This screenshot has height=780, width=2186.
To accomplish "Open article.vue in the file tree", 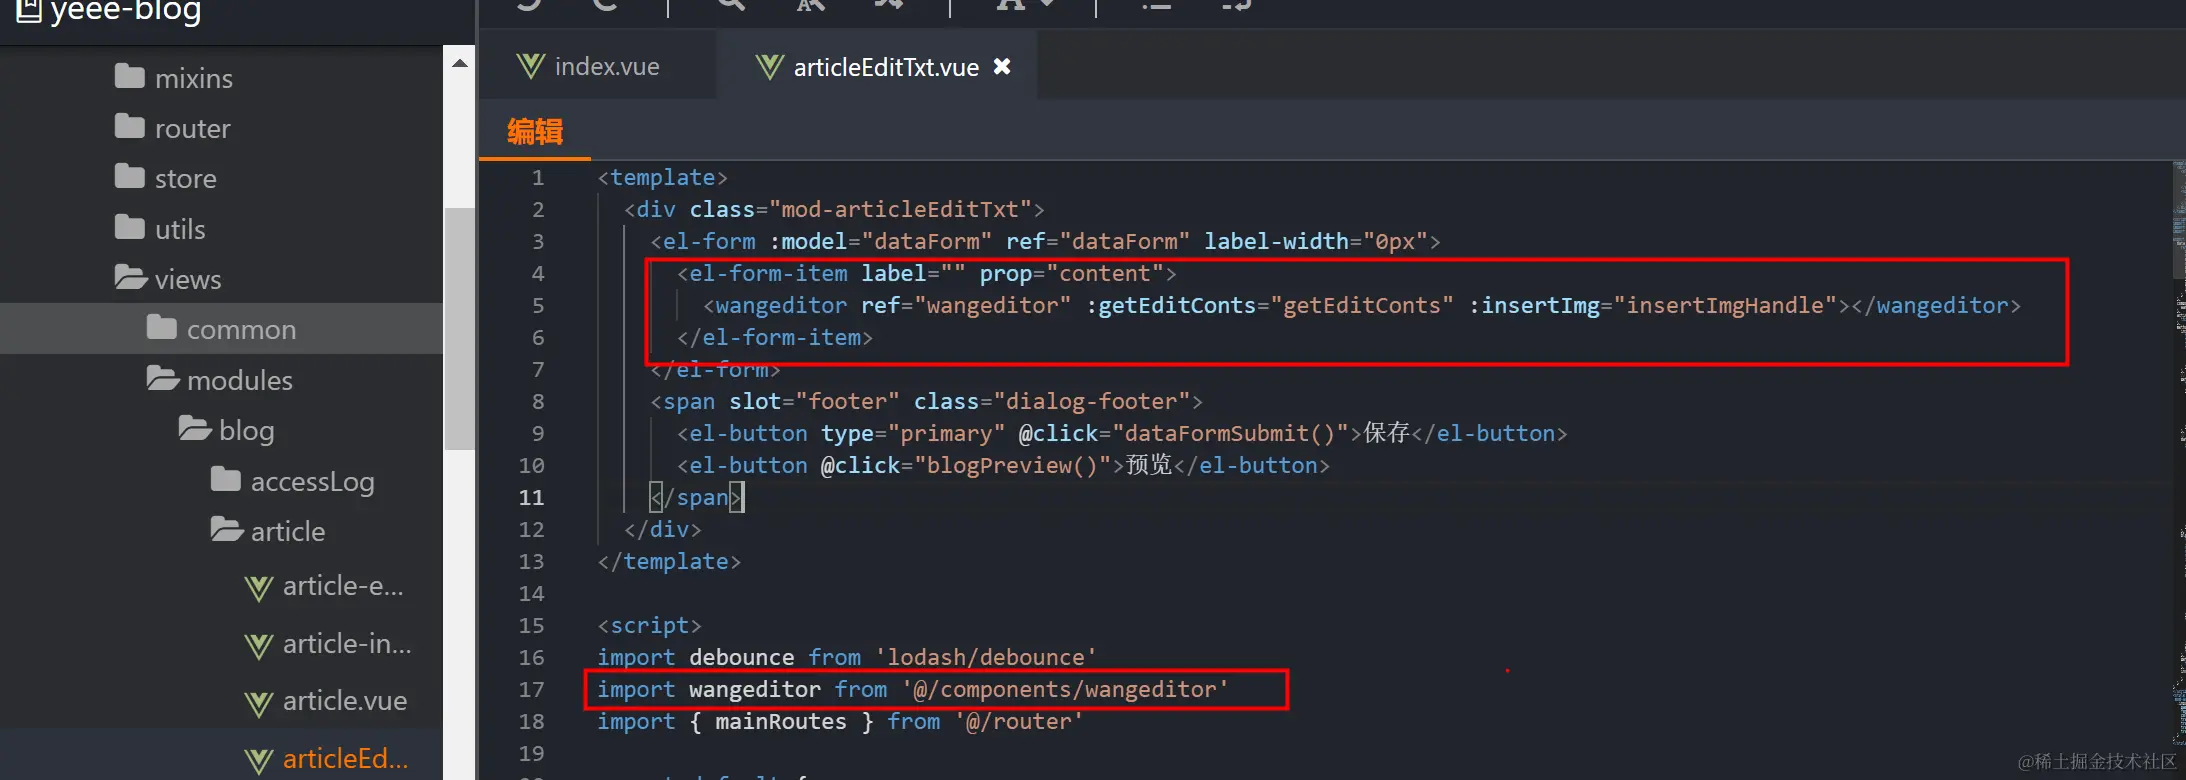I will (326, 701).
